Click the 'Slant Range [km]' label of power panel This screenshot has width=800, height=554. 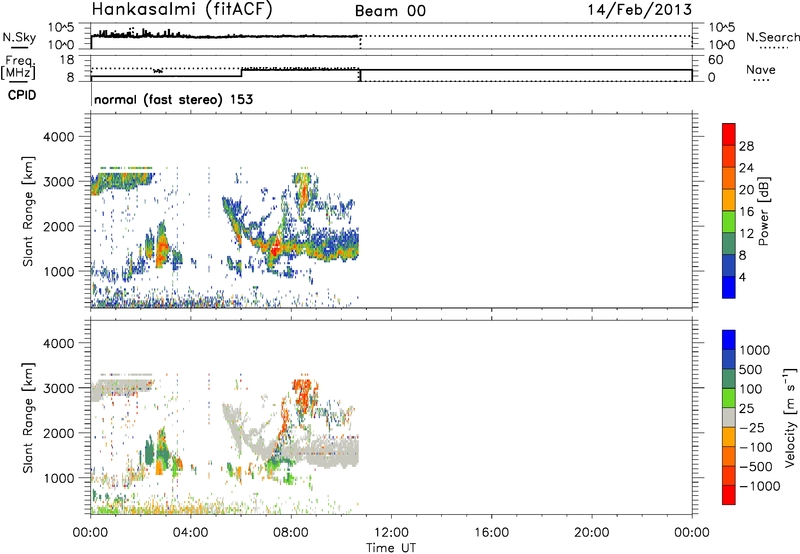coord(28,211)
